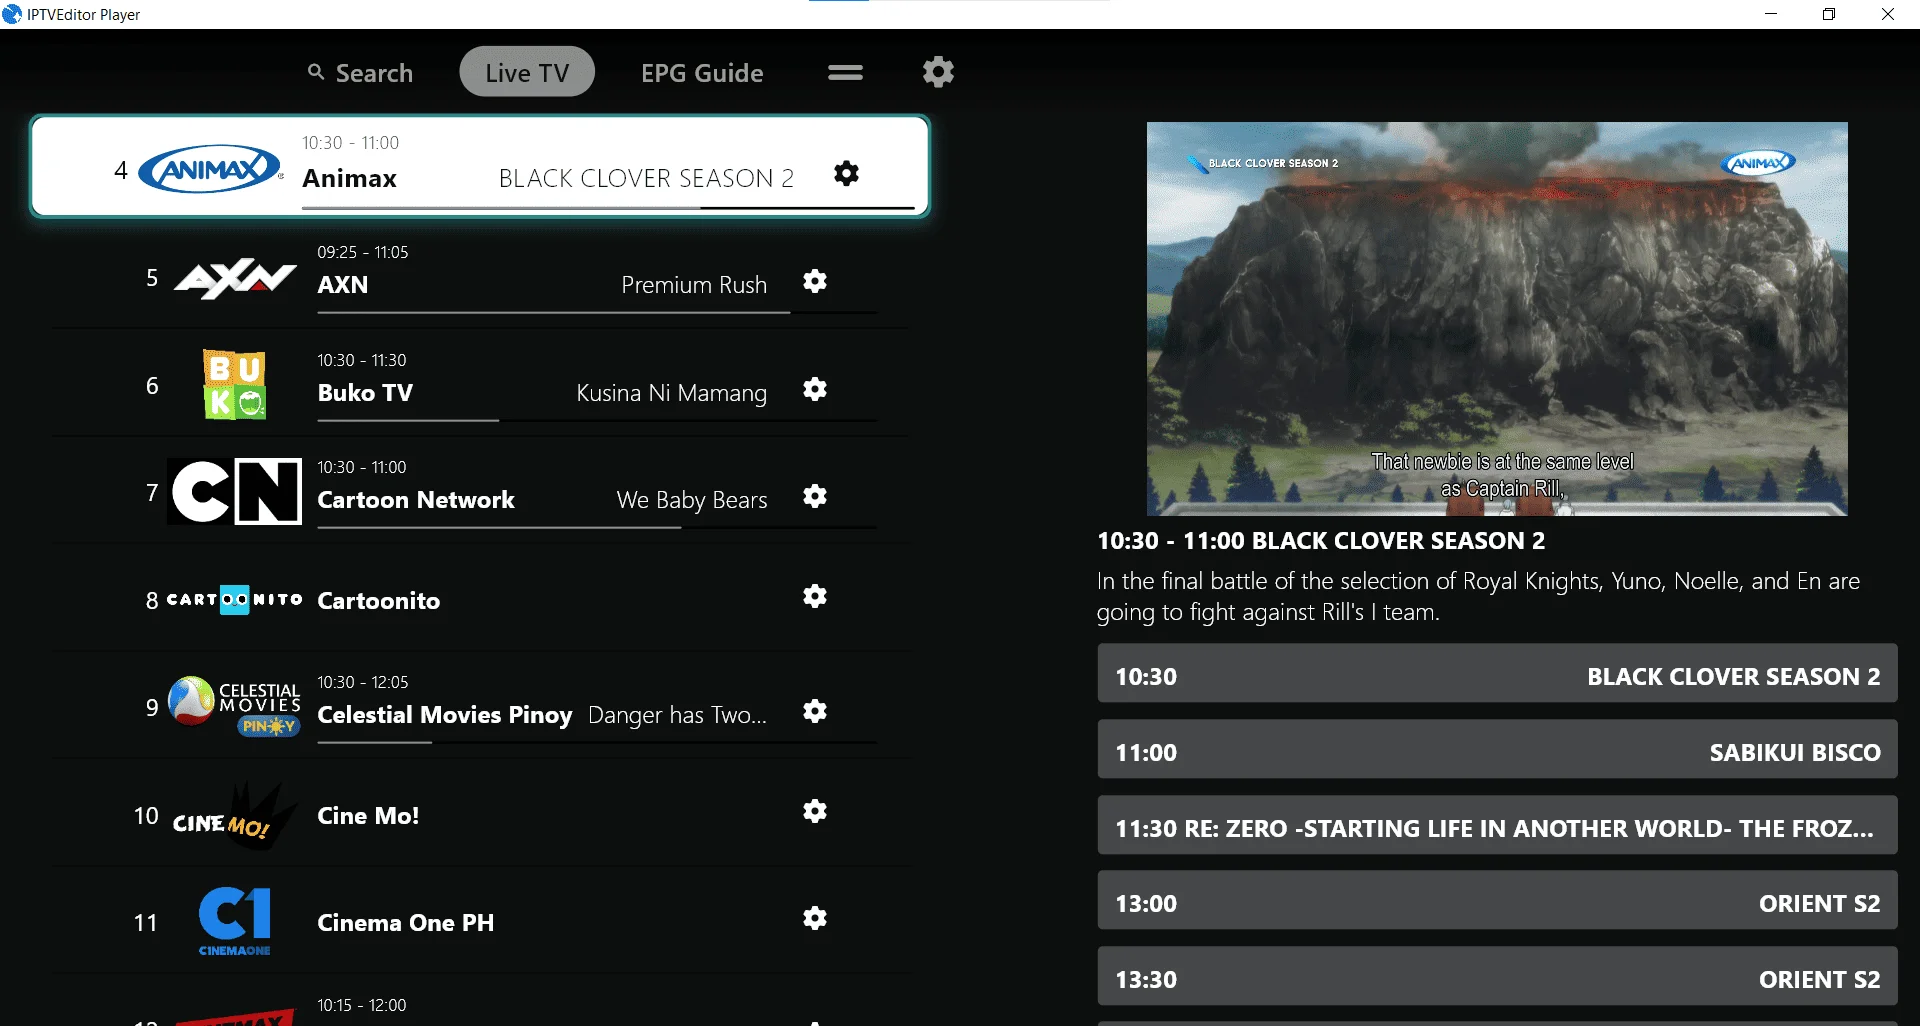This screenshot has width=1920, height=1026.
Task: Open the EPG Guide tab
Action: point(702,73)
